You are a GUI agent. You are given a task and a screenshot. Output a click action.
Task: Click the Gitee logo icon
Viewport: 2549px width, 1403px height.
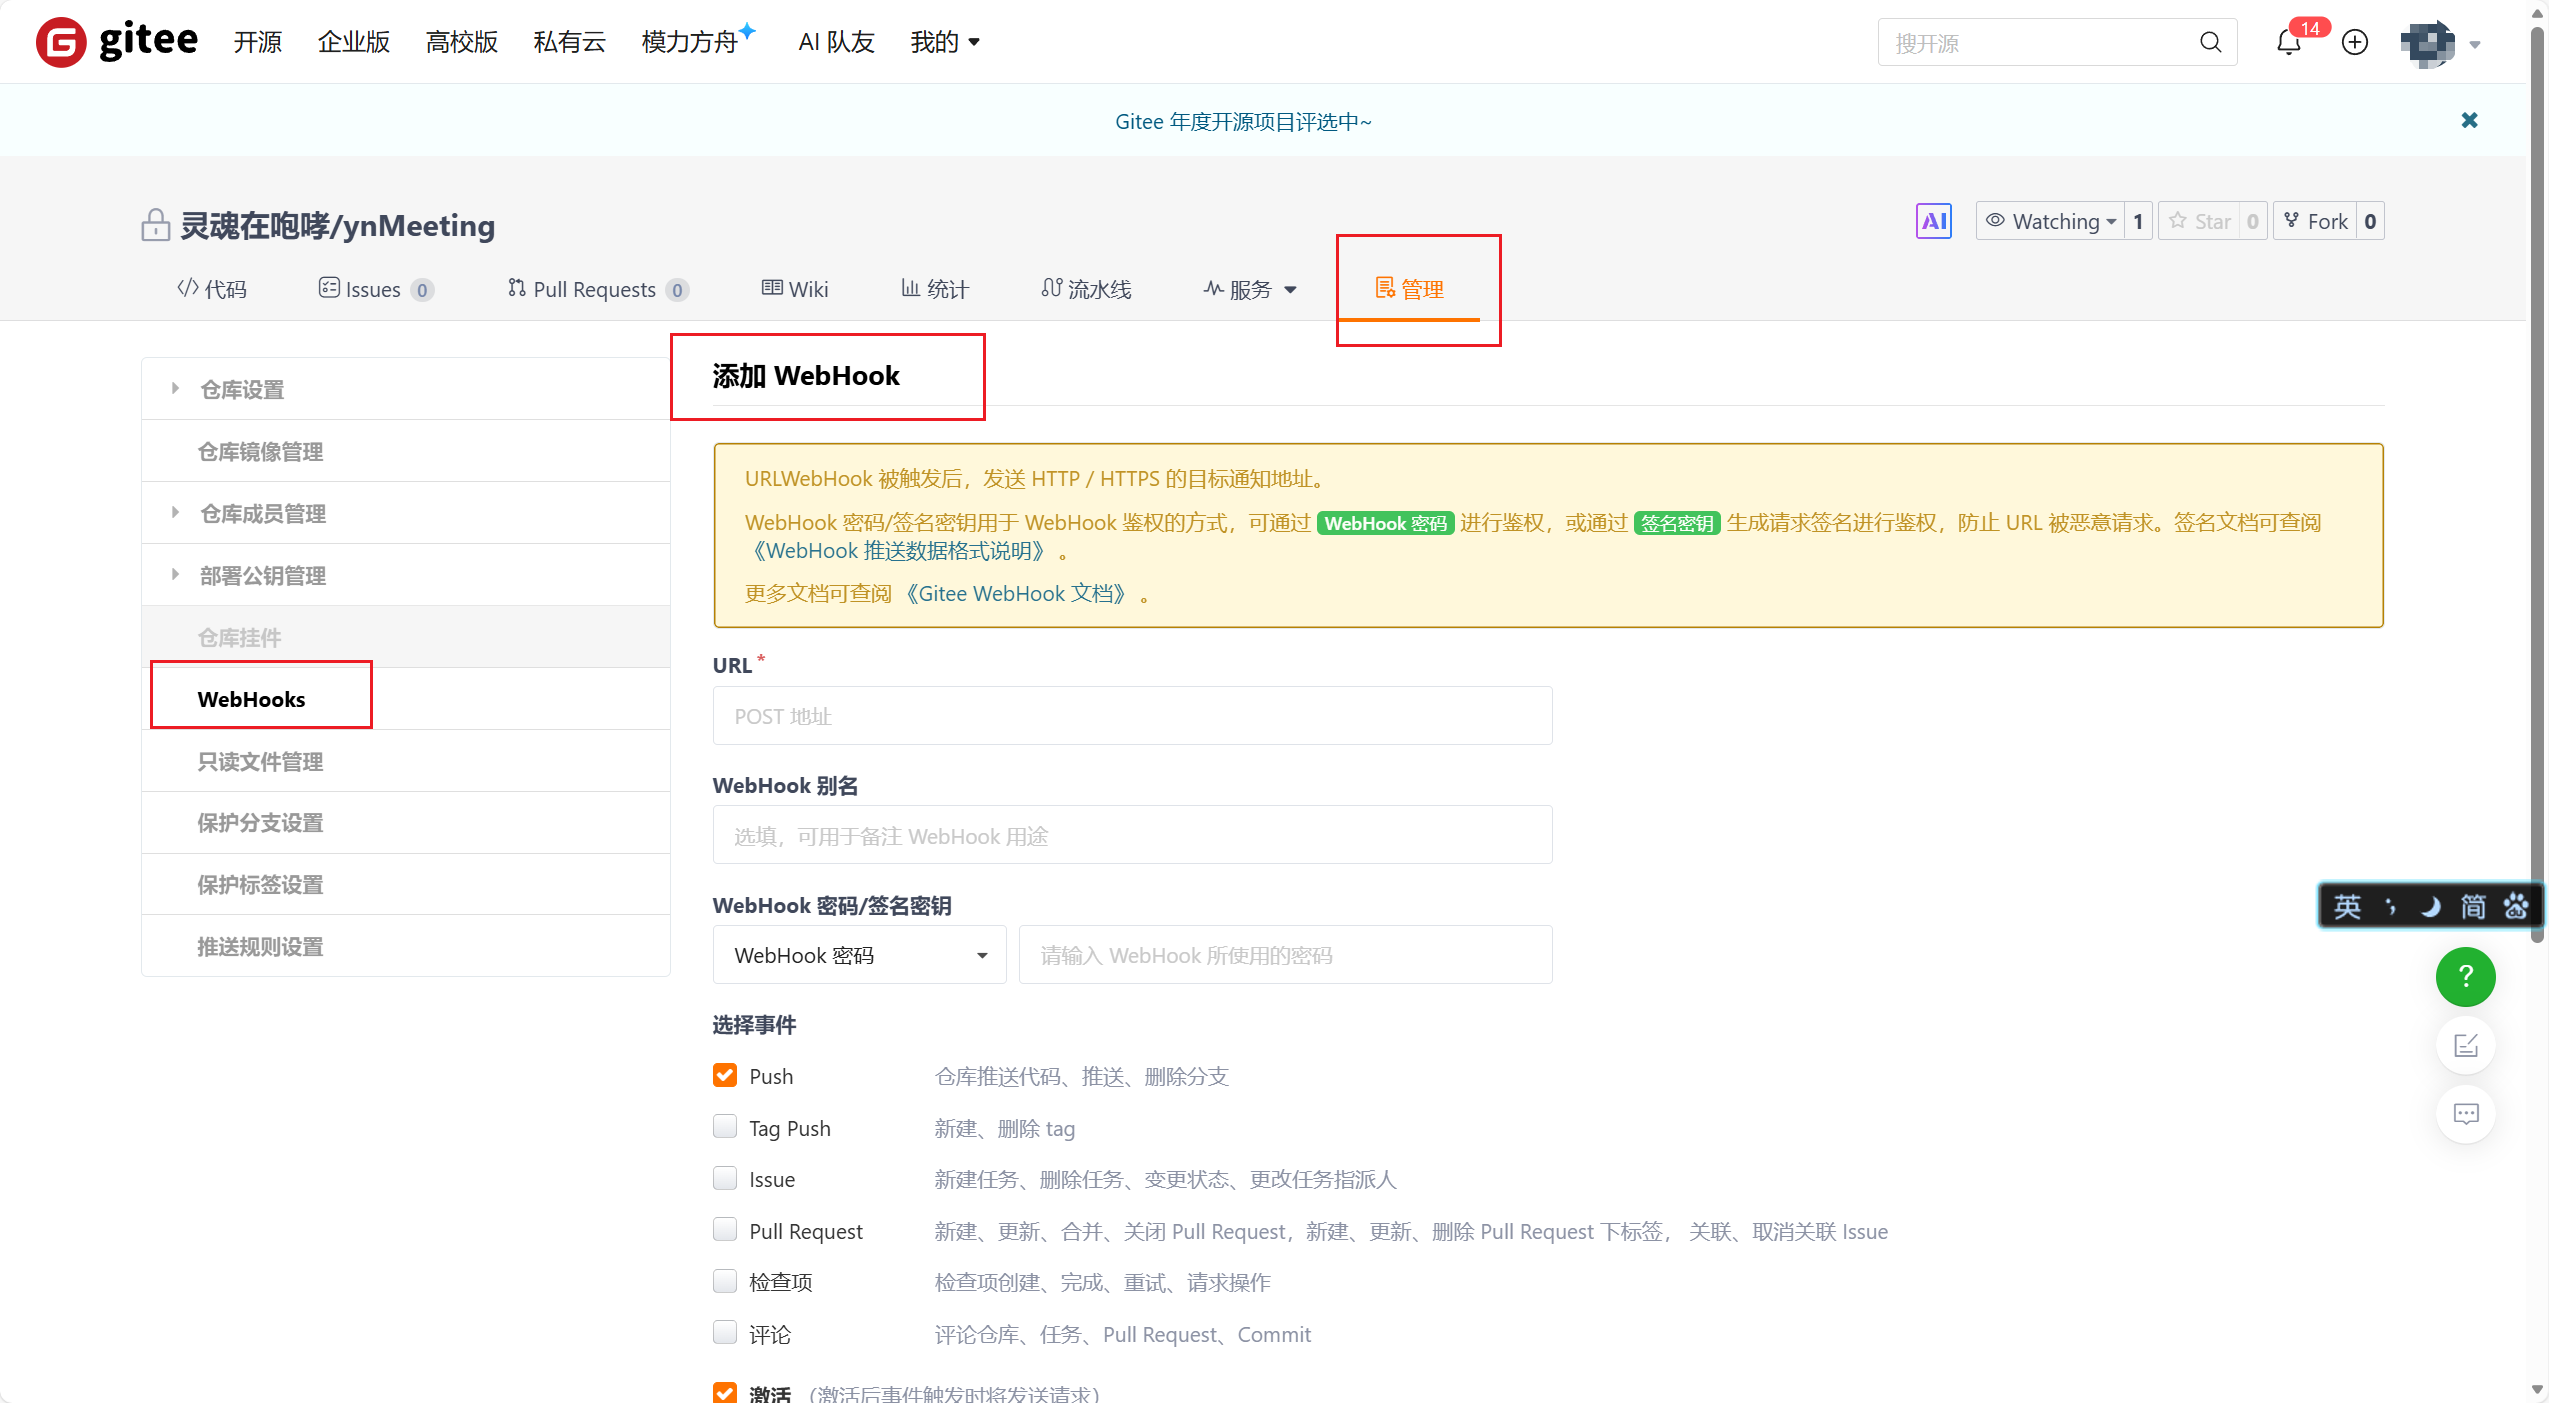tap(61, 42)
